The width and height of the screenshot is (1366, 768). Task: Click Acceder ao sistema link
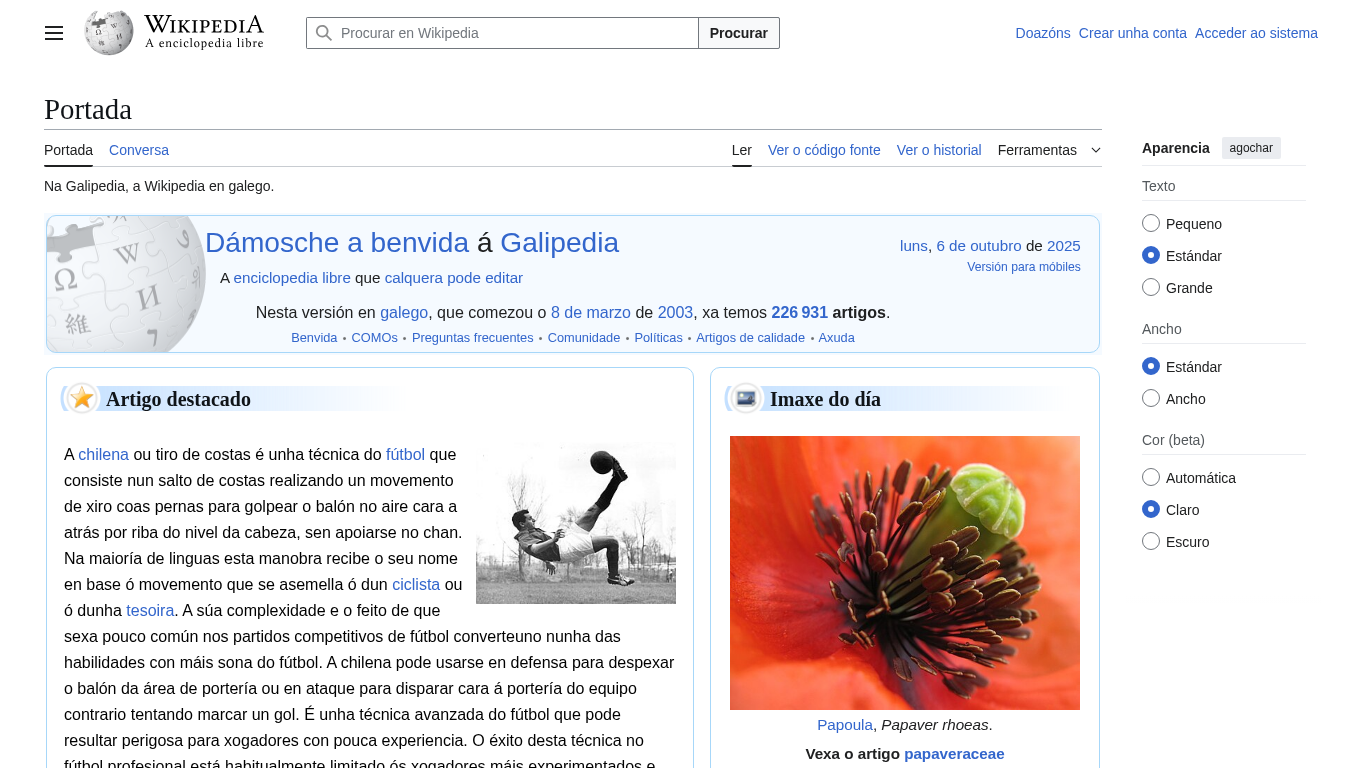pyautogui.click(x=1256, y=33)
